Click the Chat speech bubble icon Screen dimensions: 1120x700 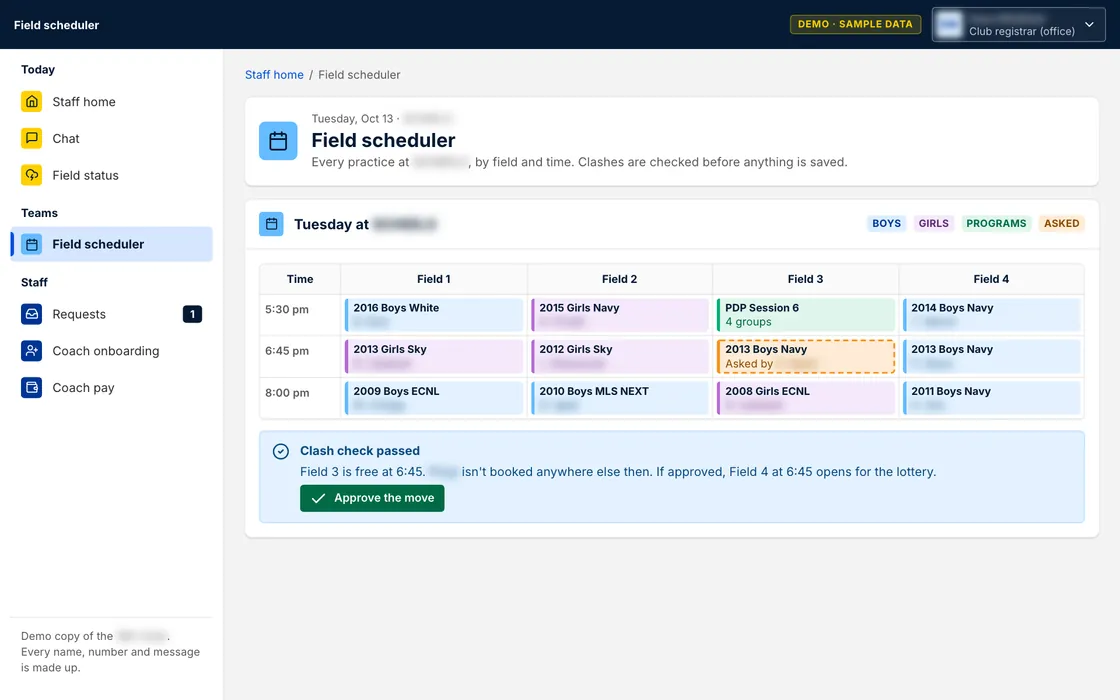tap(31, 138)
